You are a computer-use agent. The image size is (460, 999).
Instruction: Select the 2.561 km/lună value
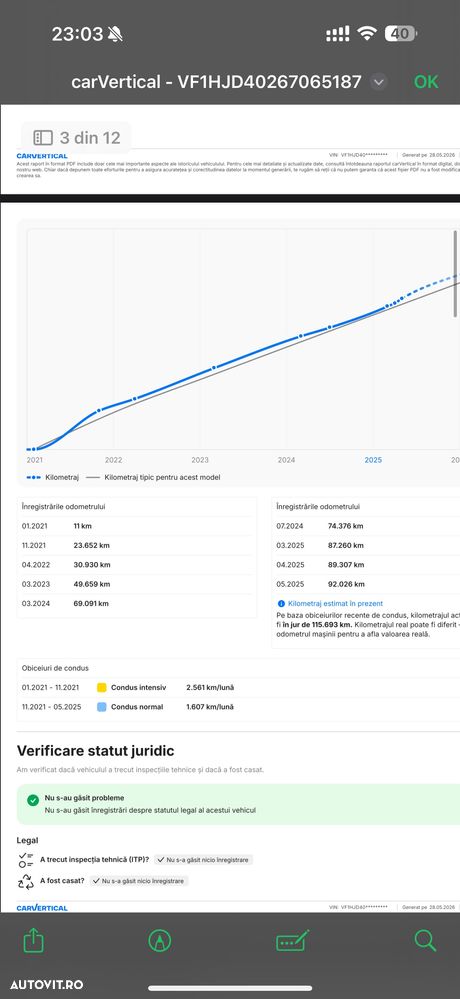tap(210, 687)
